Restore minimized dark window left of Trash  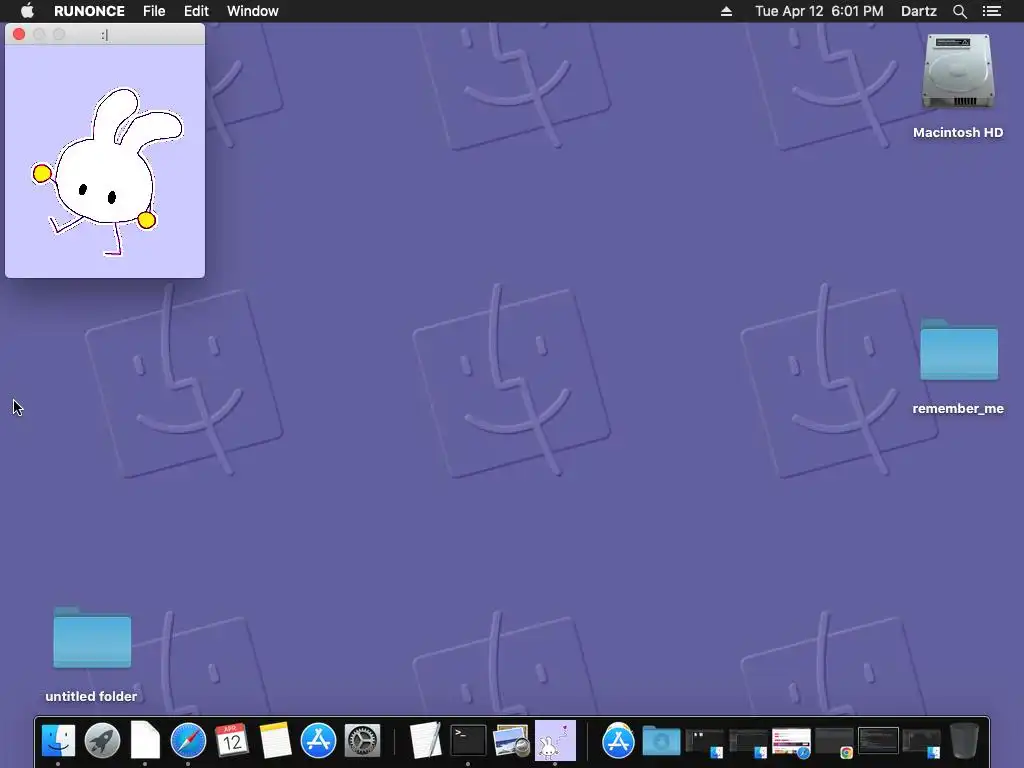921,743
